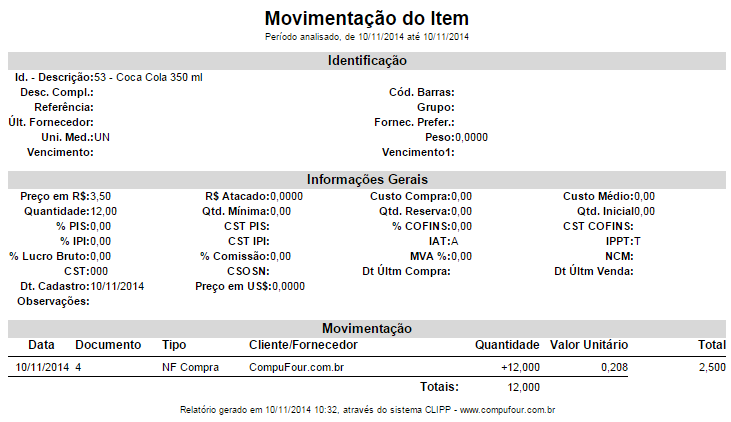This screenshot has height=422, width=731.
Task: Click the www.compufour.com.br footer link
Action: pos(507,410)
